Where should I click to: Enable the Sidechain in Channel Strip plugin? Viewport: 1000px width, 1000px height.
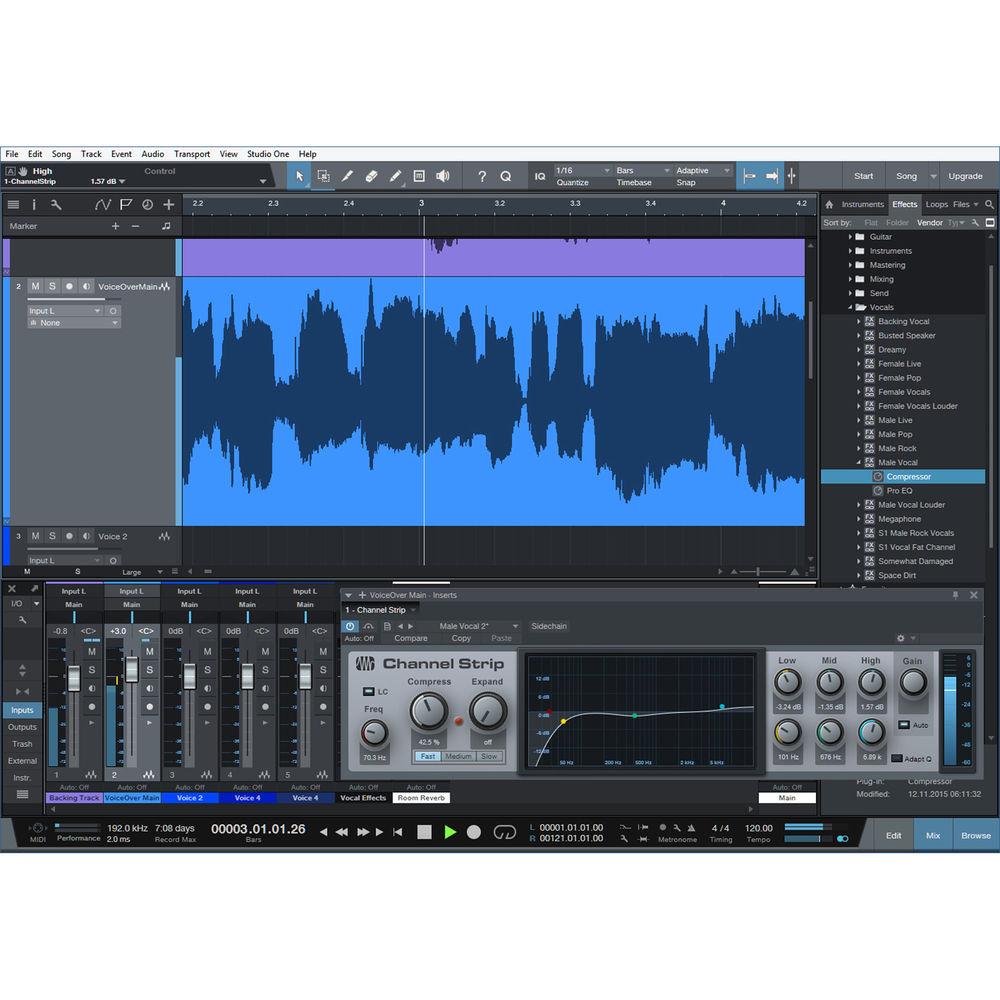(548, 626)
